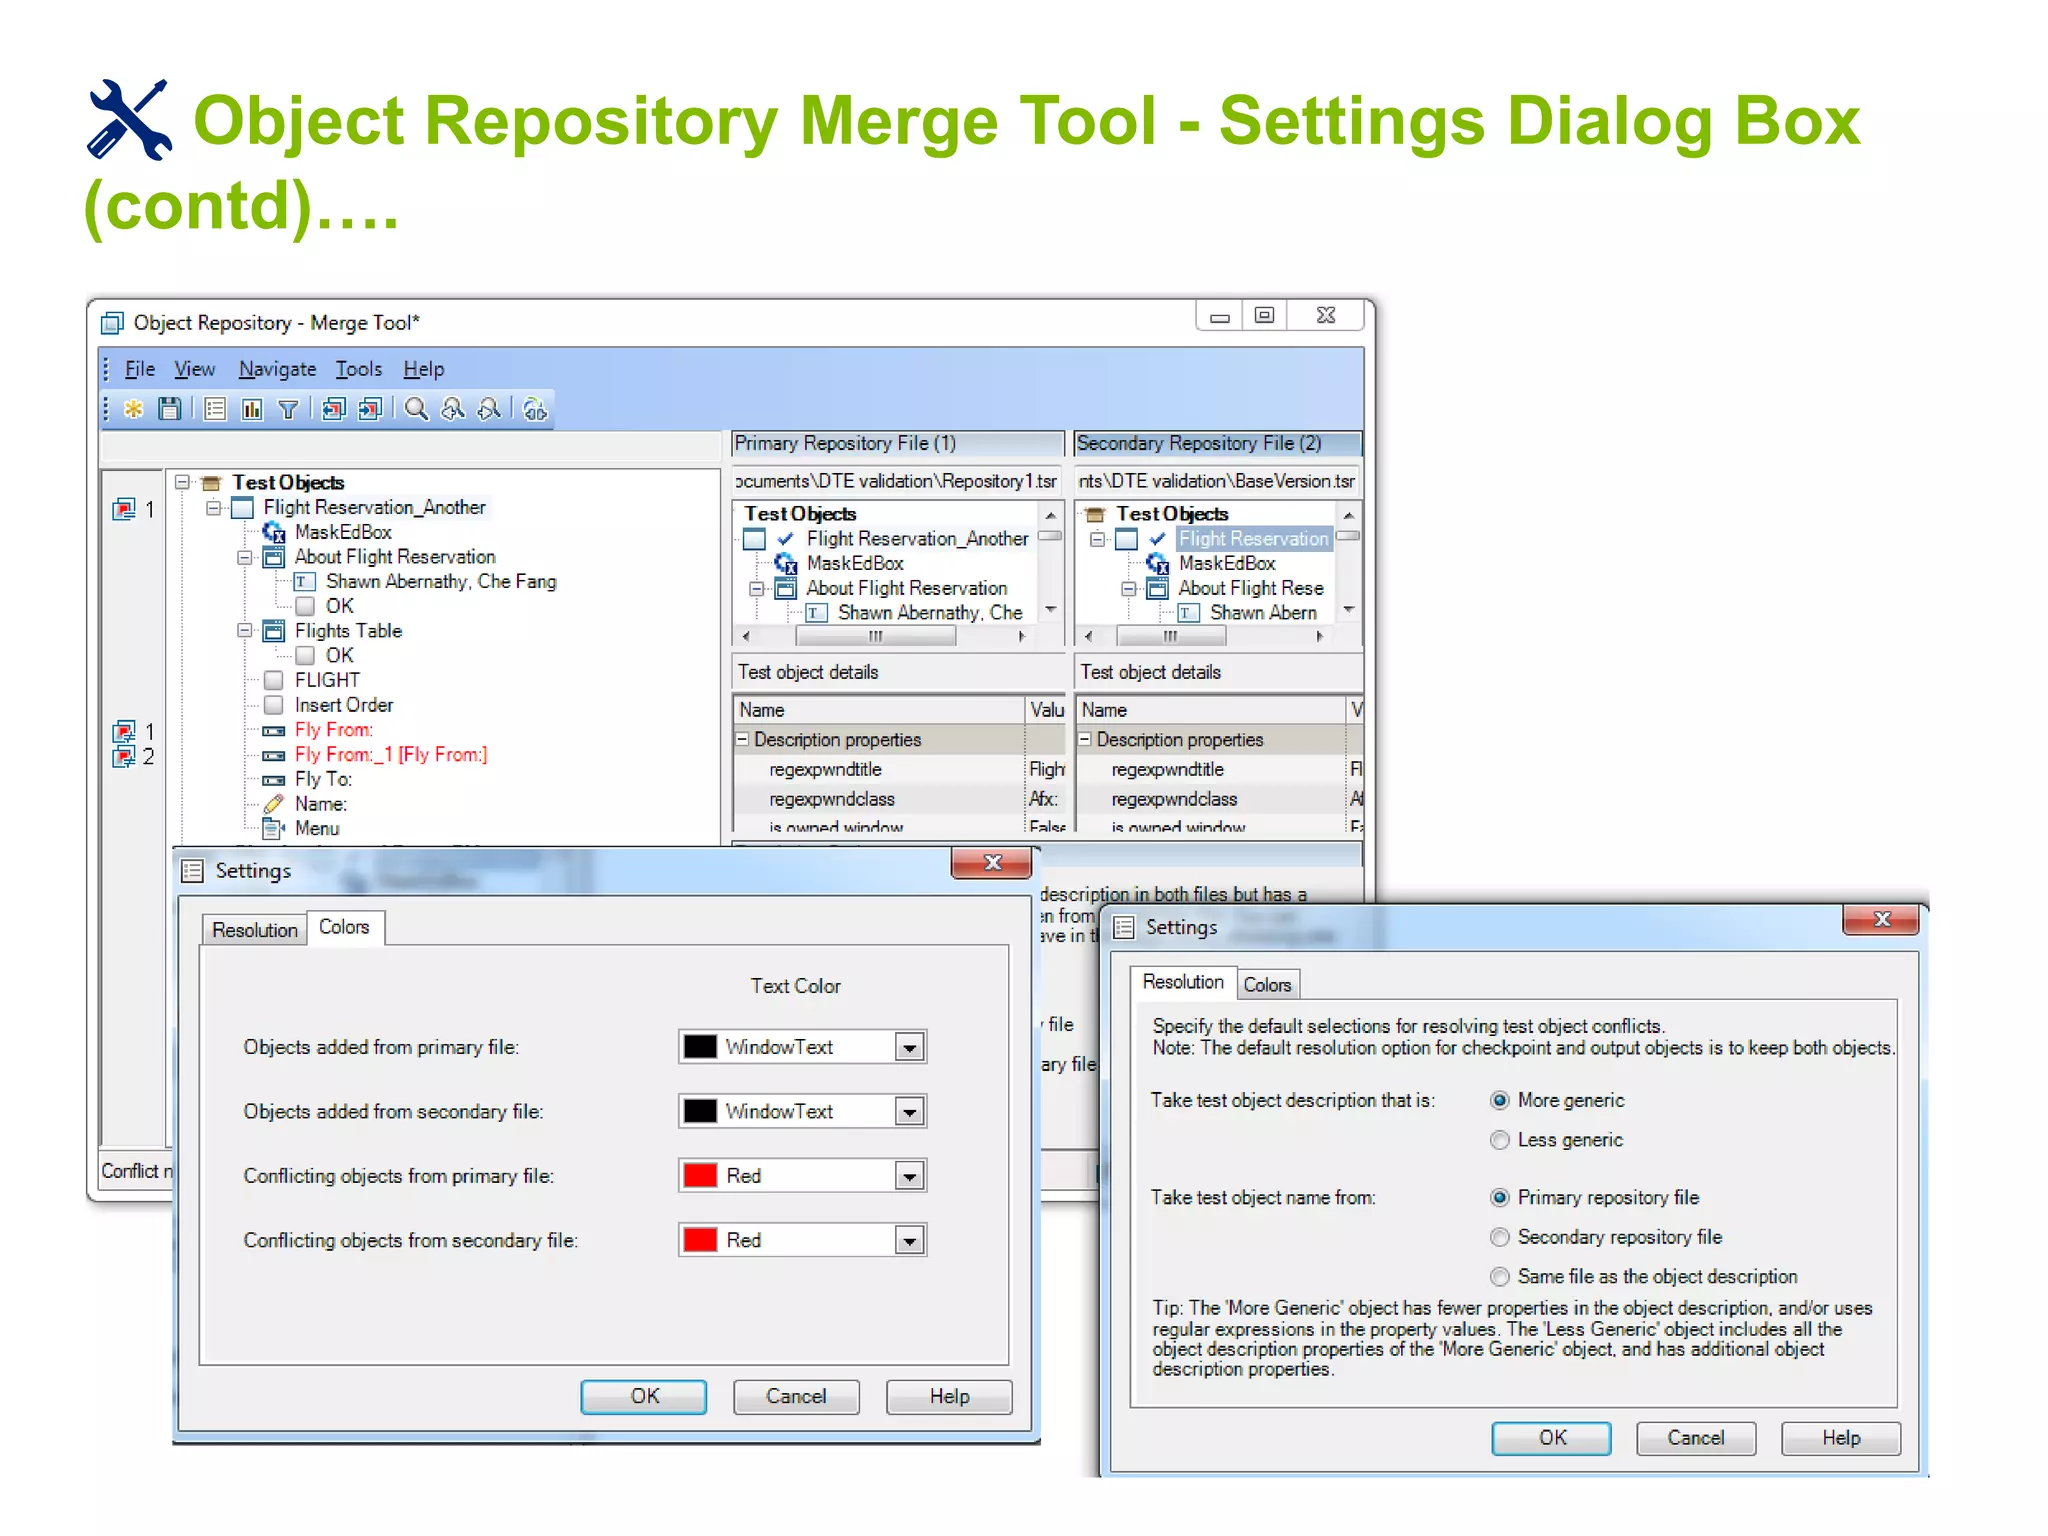This screenshot has width=2048, height=1536.
Task: Open Conflicting objects from secondary file dropdown
Action: (909, 1241)
